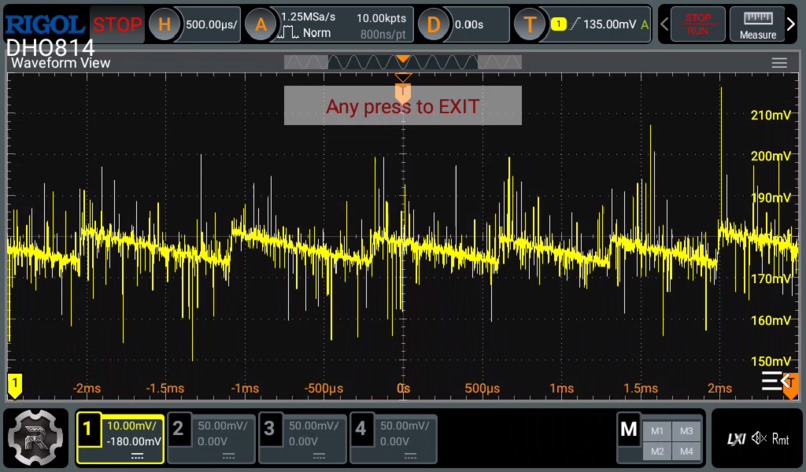Click the STOP/RUN button
806x472 pixels.
point(698,24)
